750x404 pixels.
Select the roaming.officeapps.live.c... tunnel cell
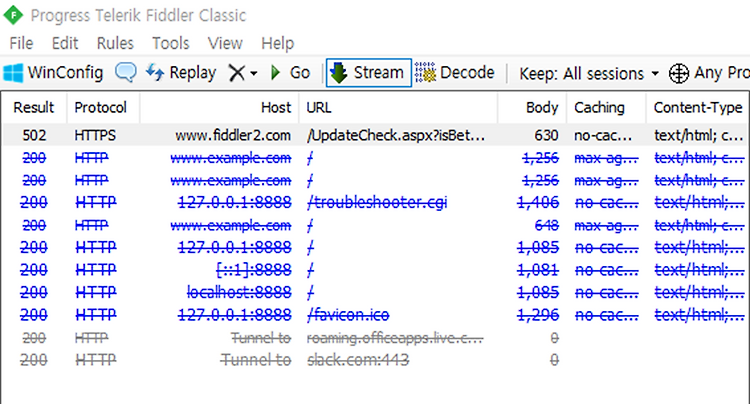395,338
